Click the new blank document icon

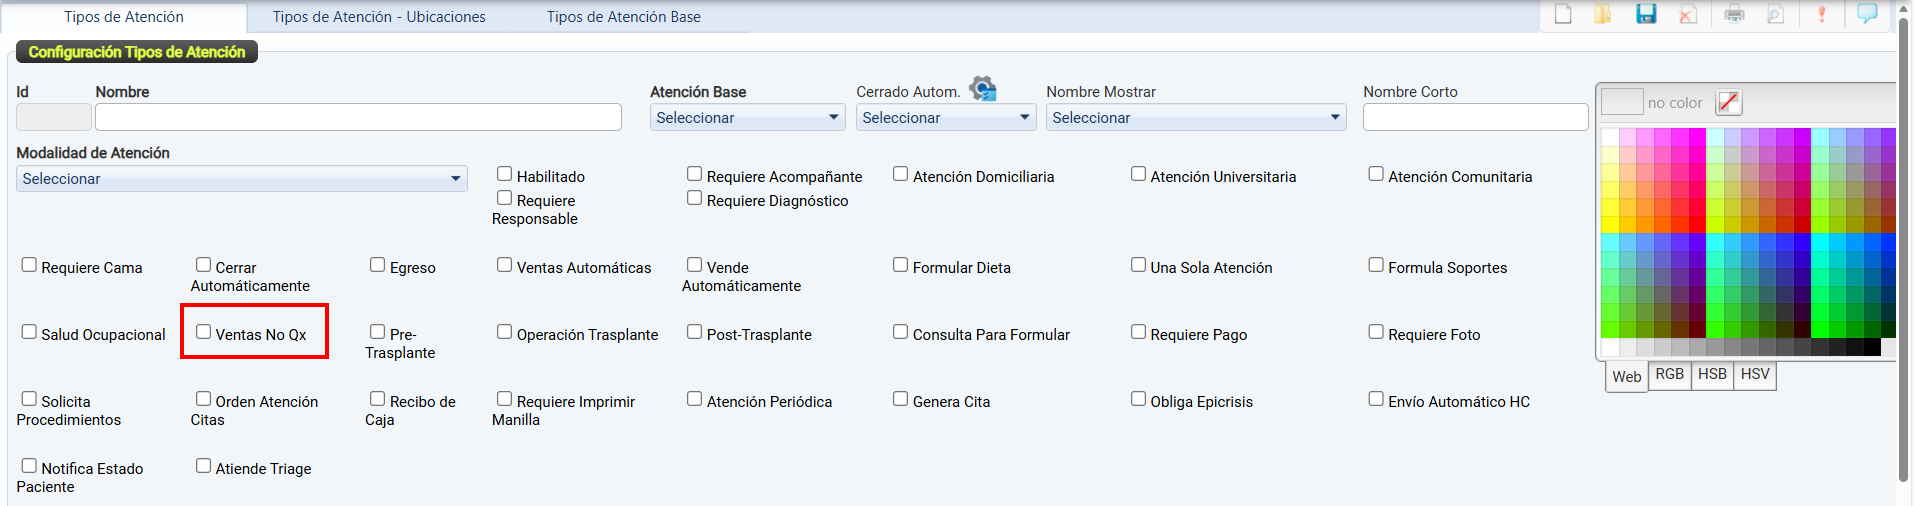tap(1563, 14)
